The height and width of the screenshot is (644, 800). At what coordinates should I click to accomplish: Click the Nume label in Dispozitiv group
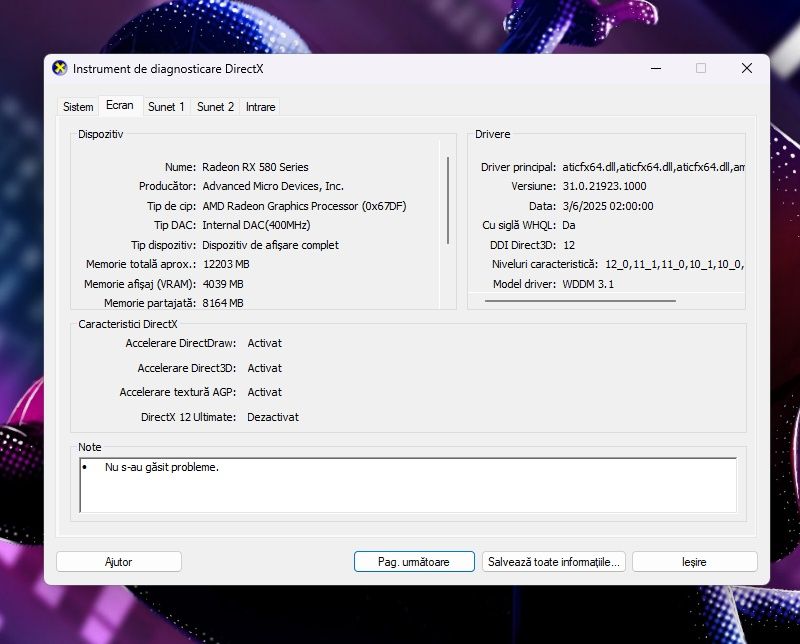(180, 167)
